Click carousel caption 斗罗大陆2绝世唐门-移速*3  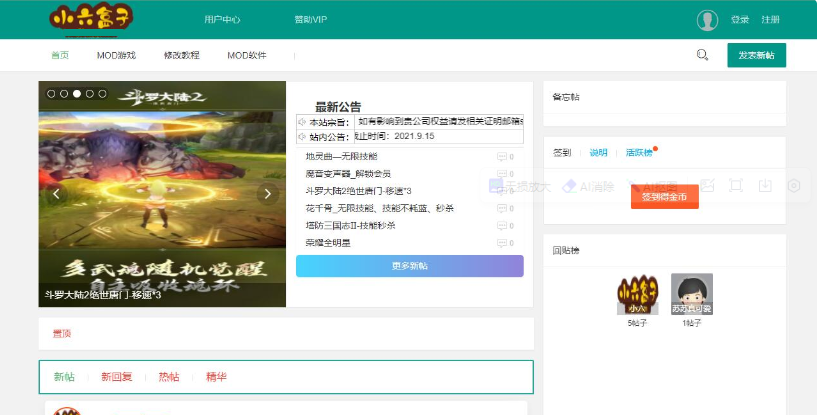coord(103,295)
